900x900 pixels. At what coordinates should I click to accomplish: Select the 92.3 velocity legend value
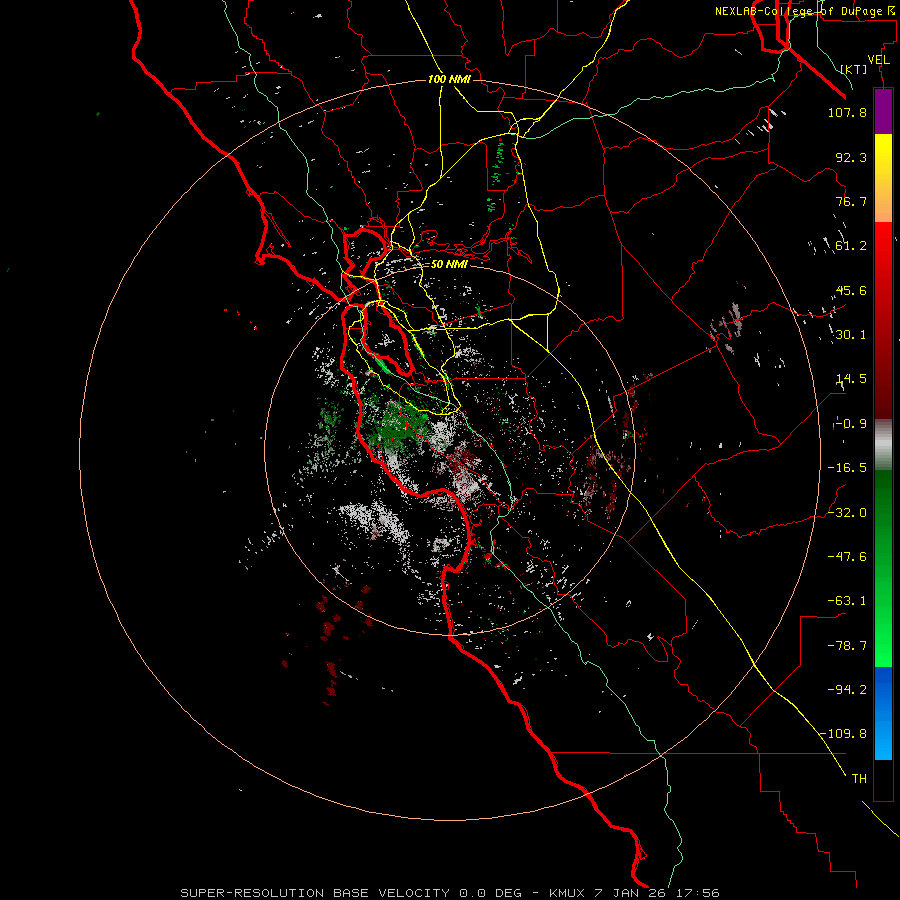[851, 157]
